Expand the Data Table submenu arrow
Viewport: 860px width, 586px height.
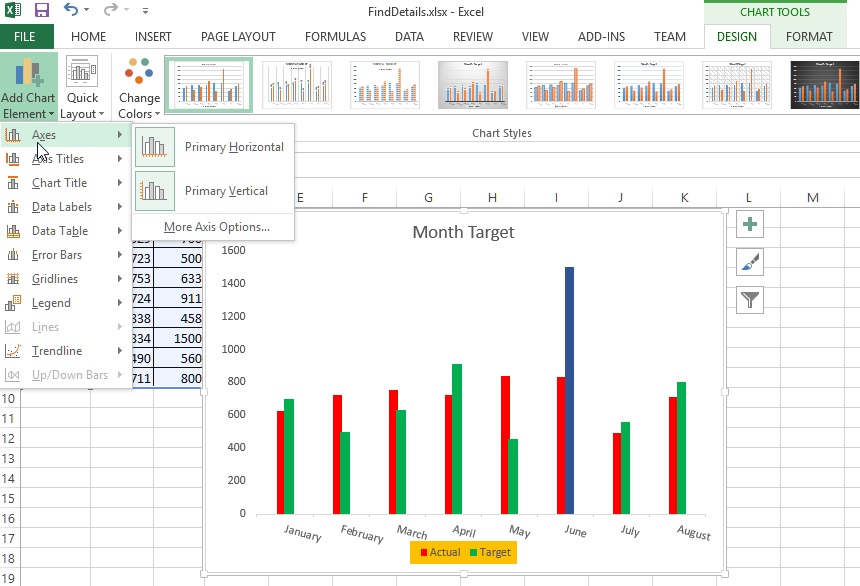[x=120, y=231]
